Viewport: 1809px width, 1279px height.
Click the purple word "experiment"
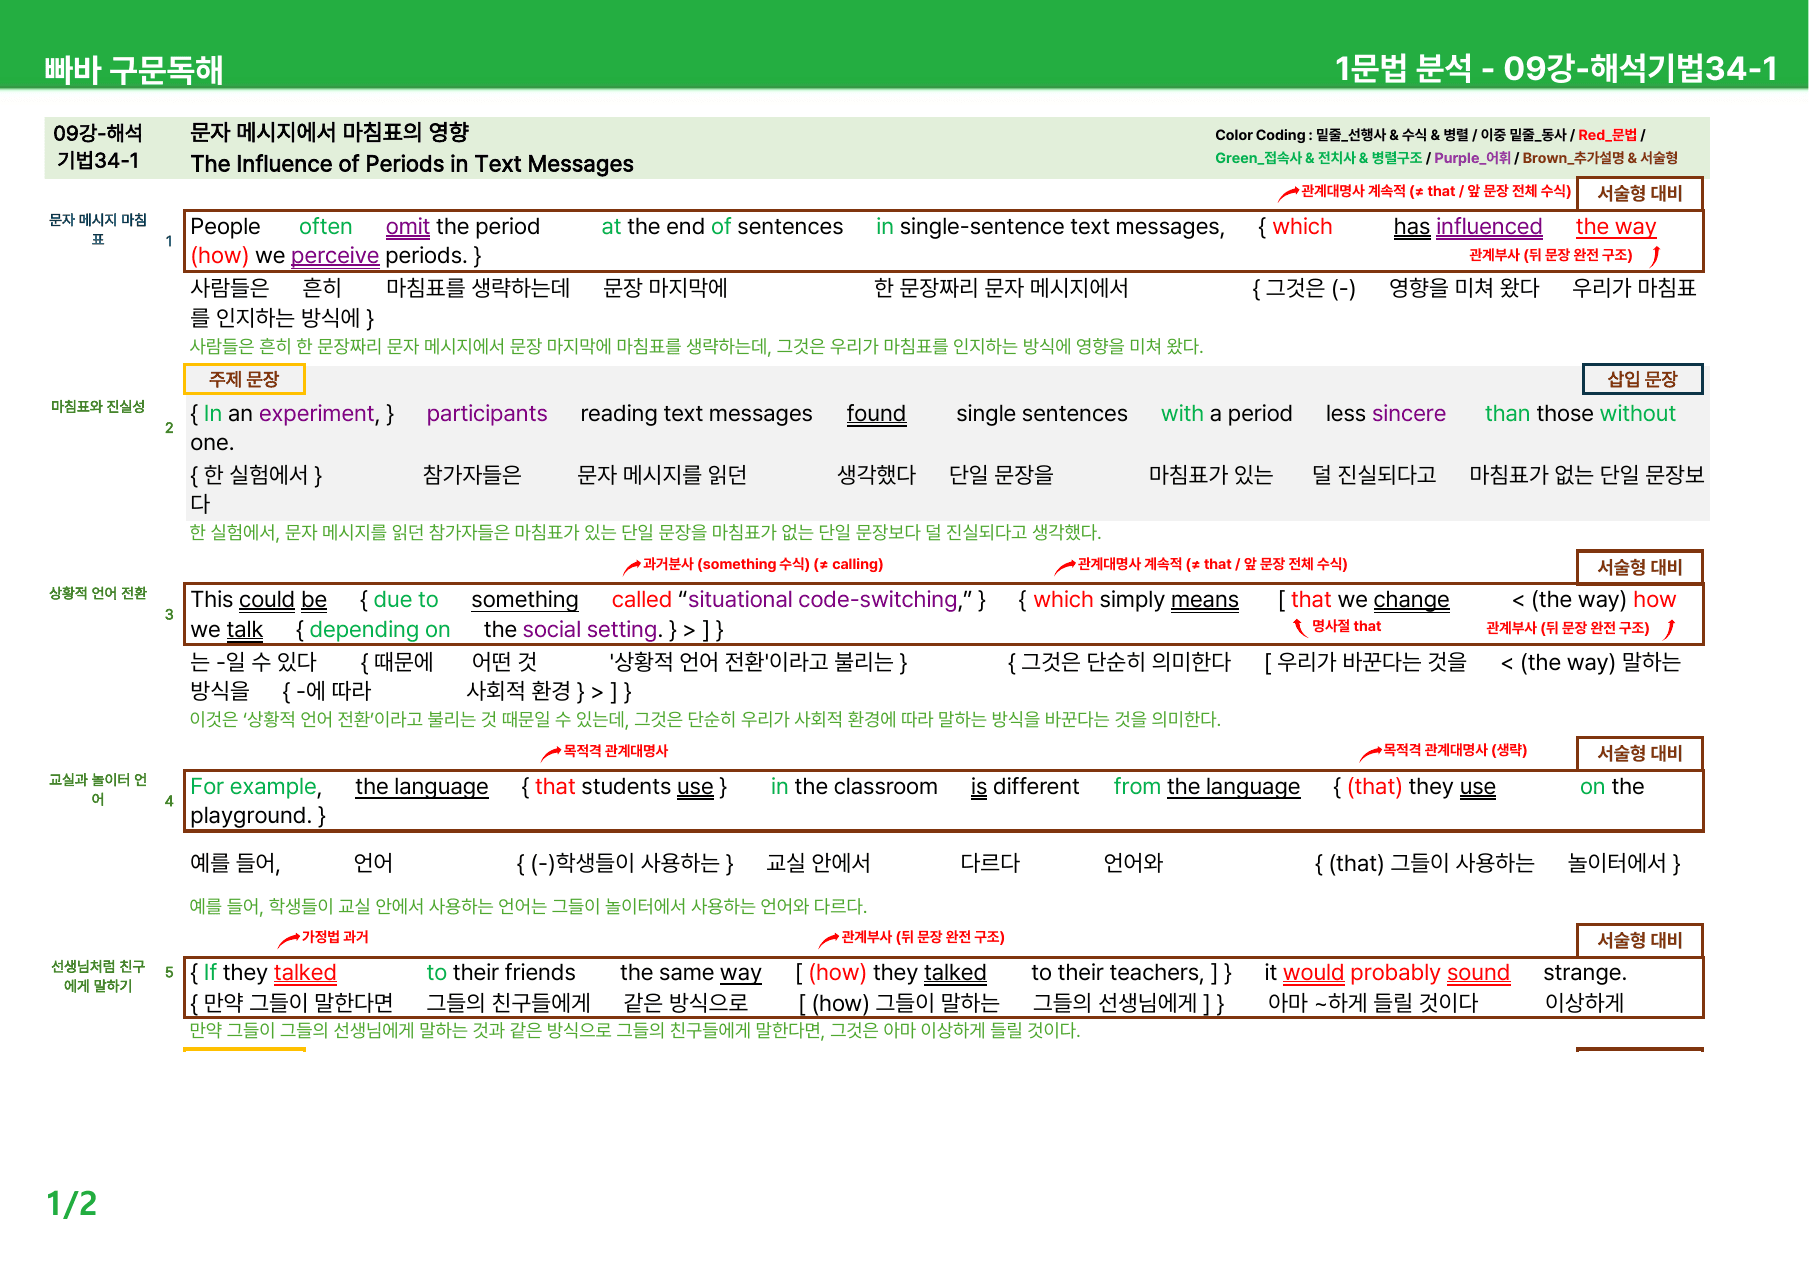(316, 414)
